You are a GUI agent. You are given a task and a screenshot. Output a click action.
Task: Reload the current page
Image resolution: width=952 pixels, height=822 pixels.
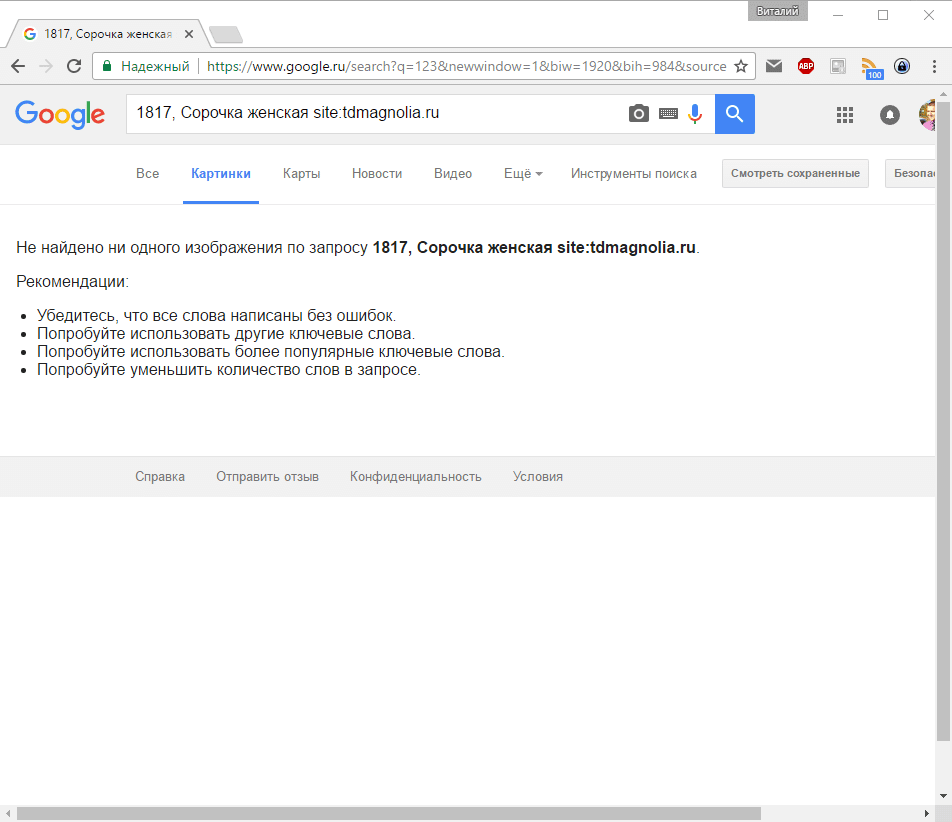coord(74,66)
